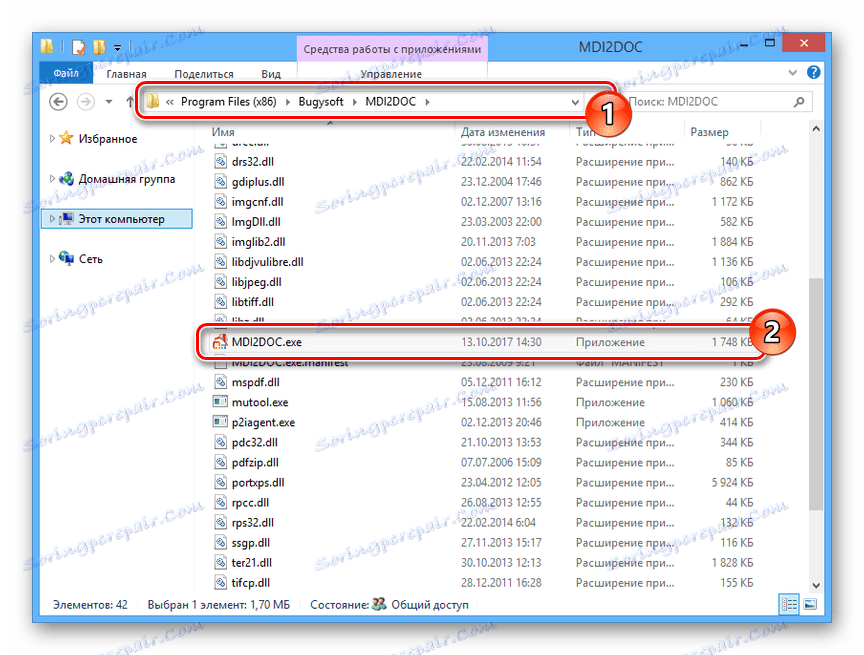Select the portxps.dll file icon

tap(220, 482)
